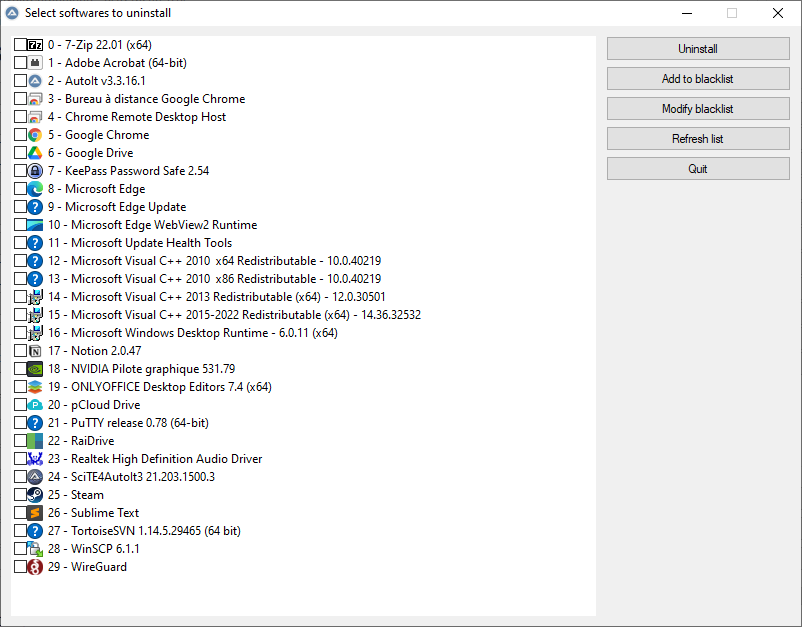Select text "RaiDrive" row label
802x627 pixels.
[93, 441]
